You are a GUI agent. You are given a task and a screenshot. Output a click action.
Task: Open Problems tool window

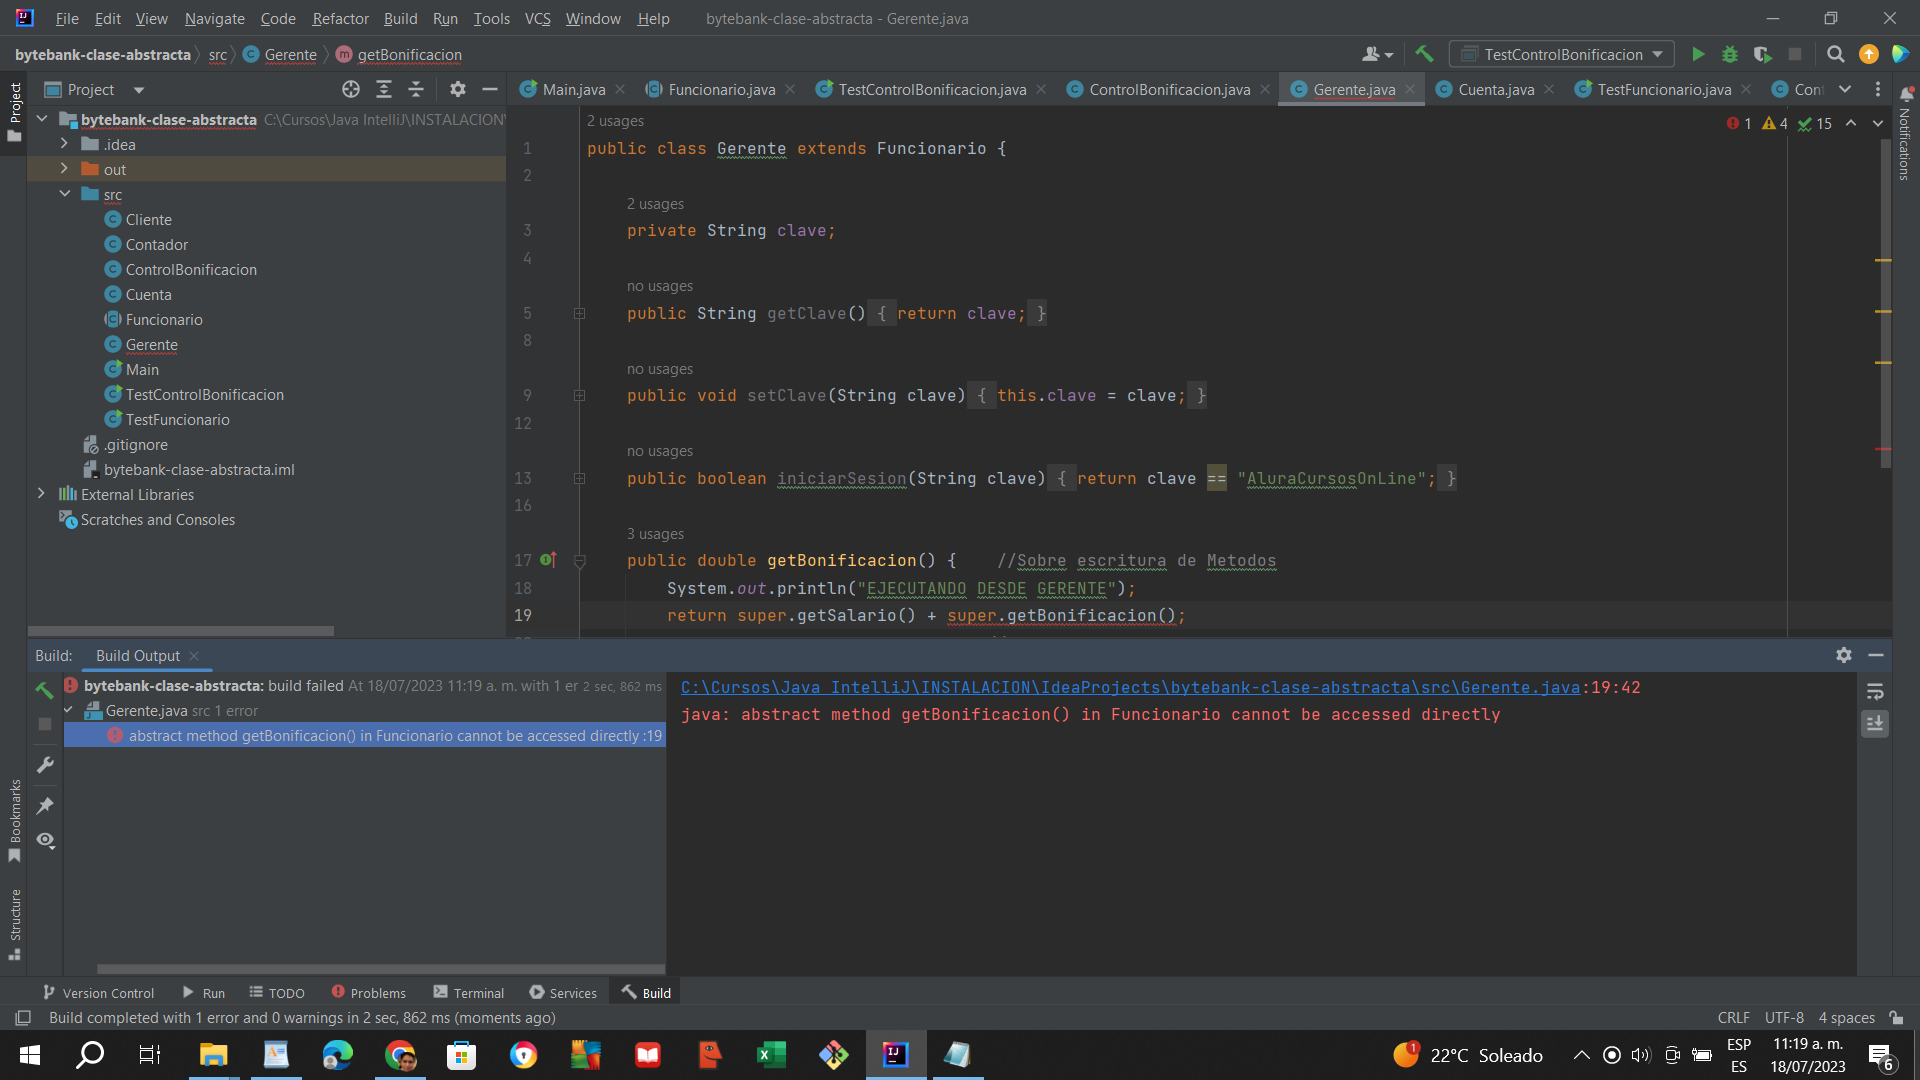click(368, 992)
